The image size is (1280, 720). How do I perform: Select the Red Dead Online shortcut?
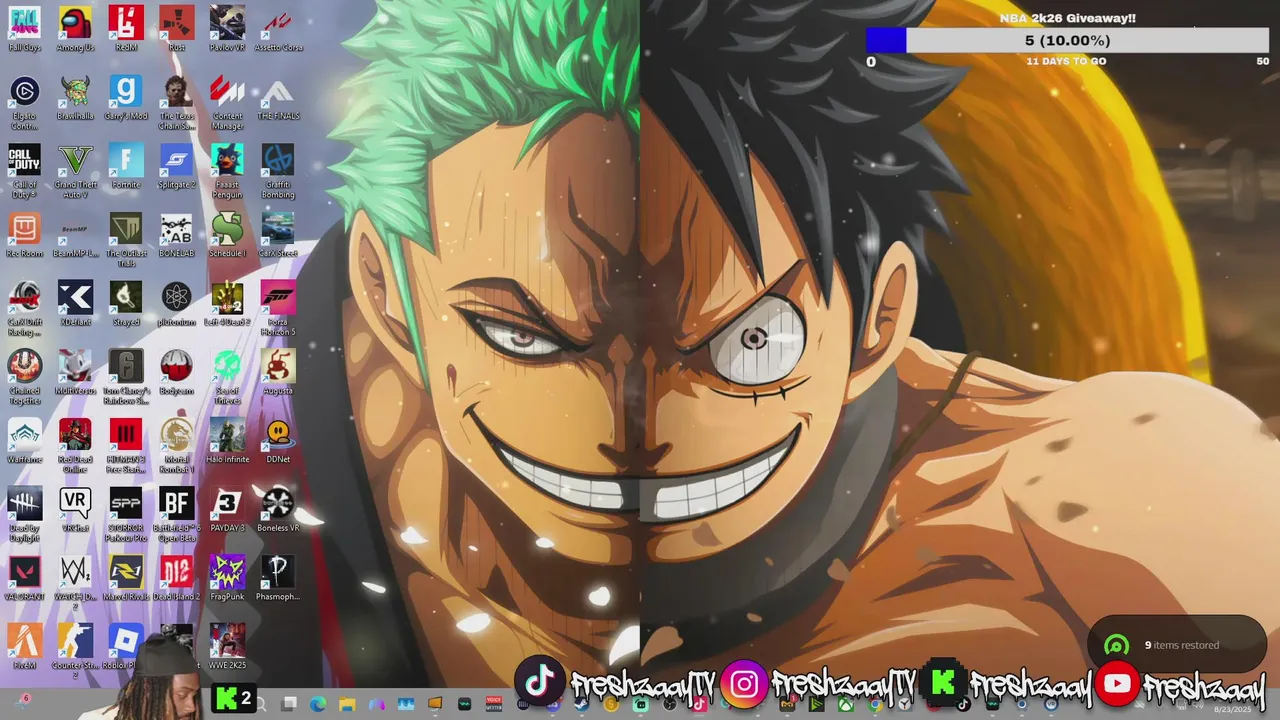(x=75, y=445)
